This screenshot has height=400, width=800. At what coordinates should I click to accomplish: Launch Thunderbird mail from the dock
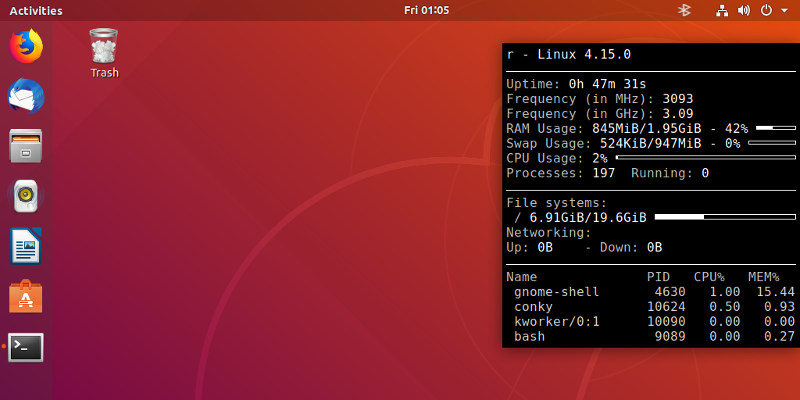point(26,96)
